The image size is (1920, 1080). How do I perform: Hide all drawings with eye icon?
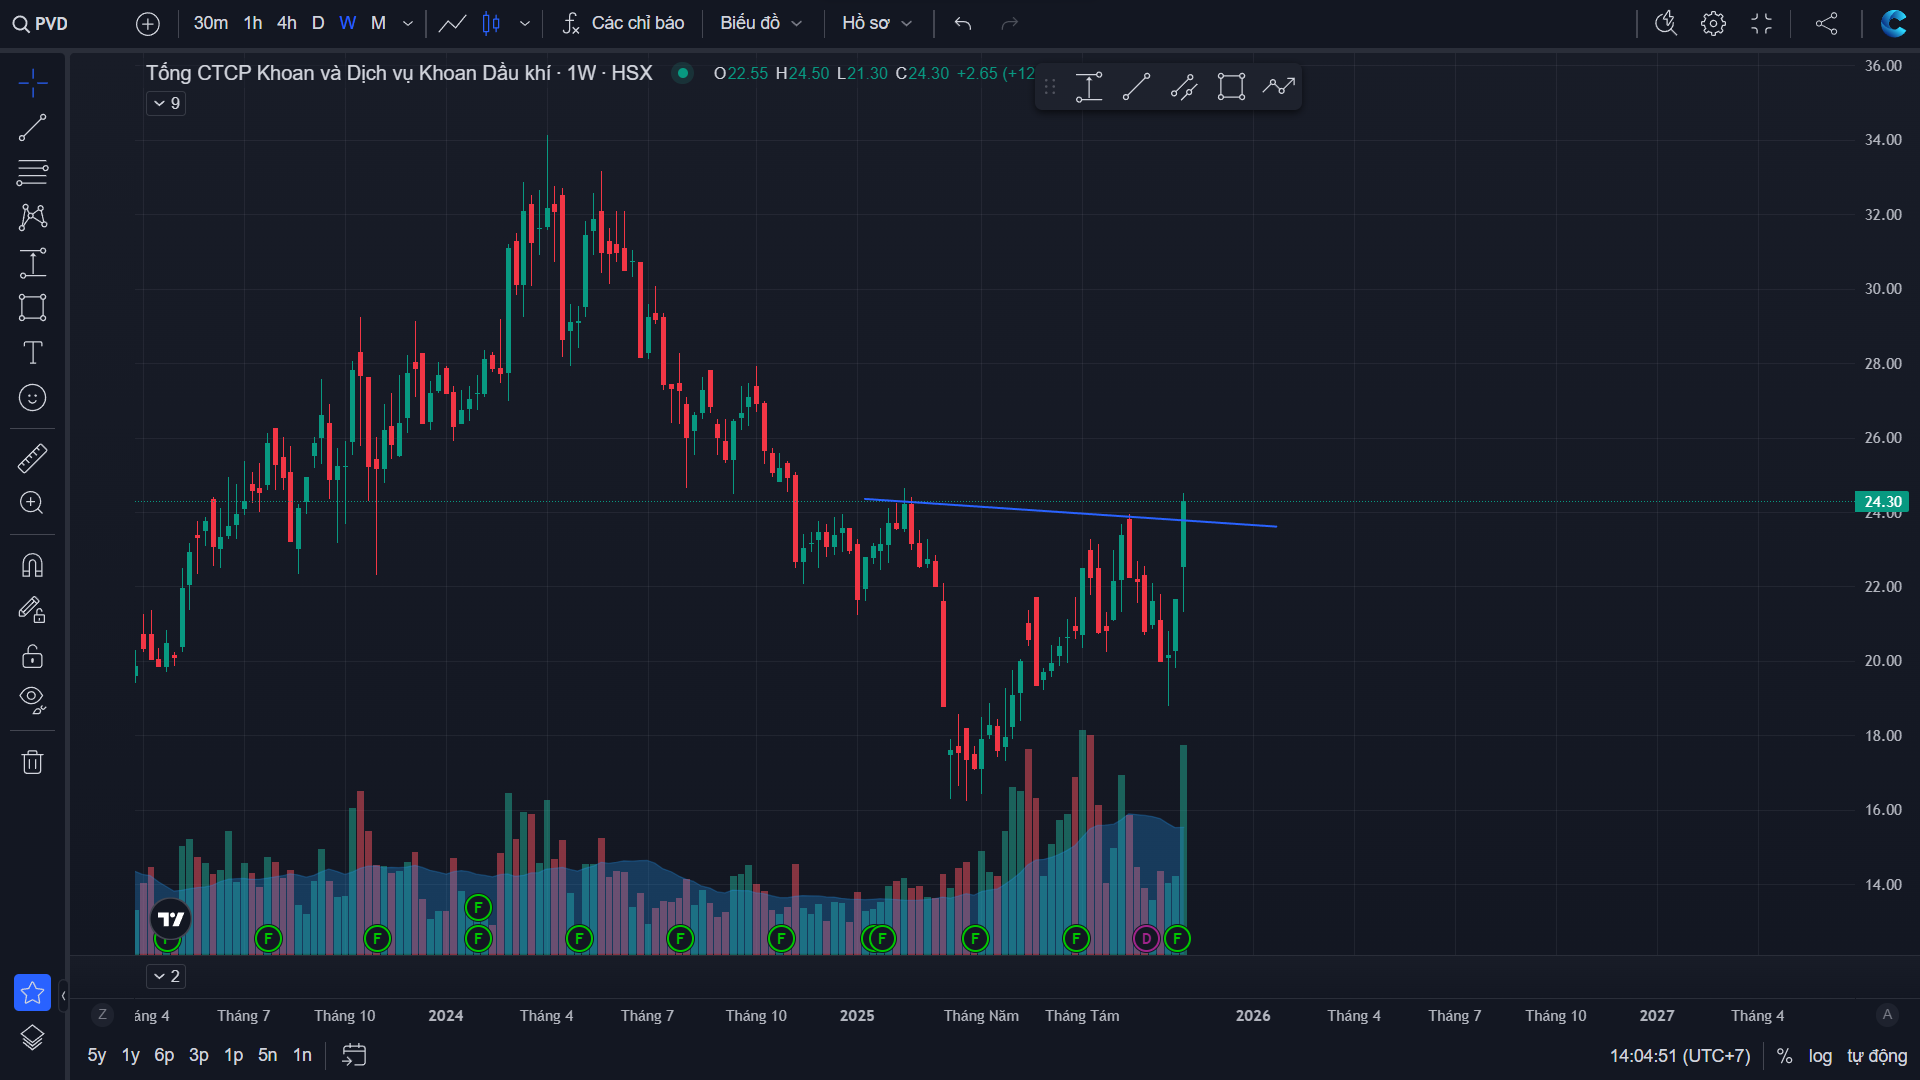pyautogui.click(x=32, y=700)
